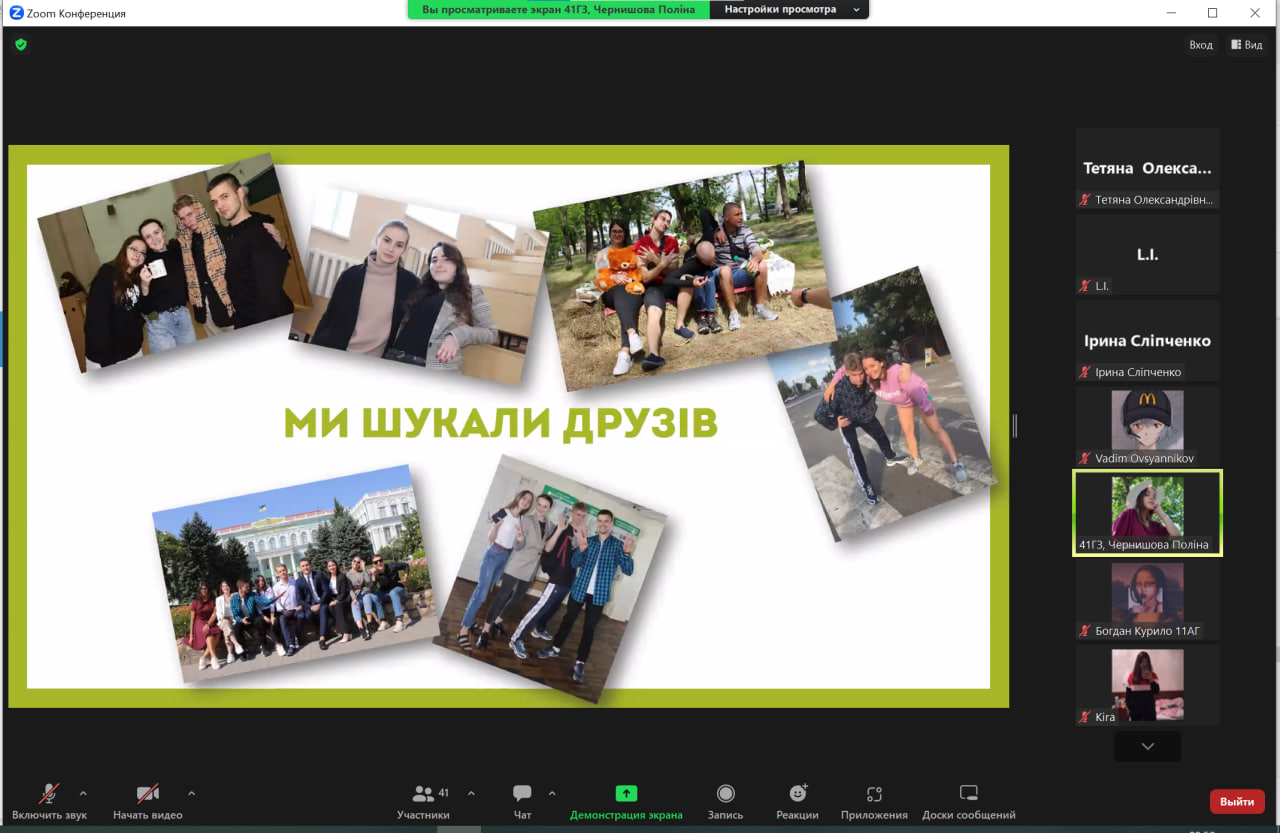The image size is (1280, 833).
Task: Open the Чат chat panel
Action: pos(522,801)
